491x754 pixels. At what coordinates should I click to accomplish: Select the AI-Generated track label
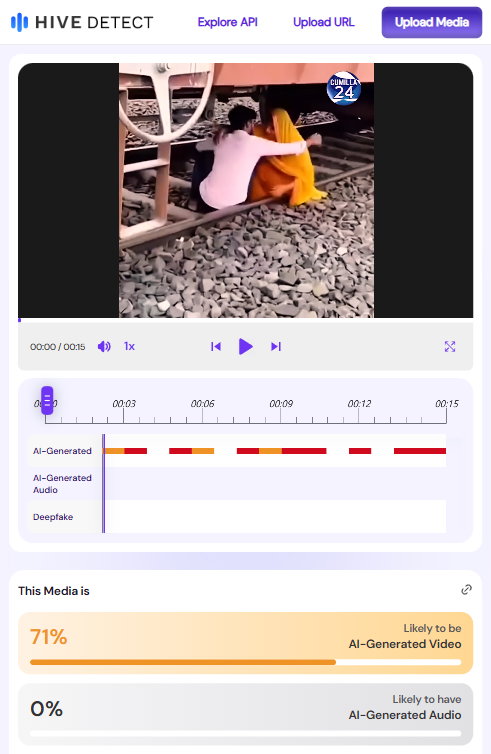[62, 451]
